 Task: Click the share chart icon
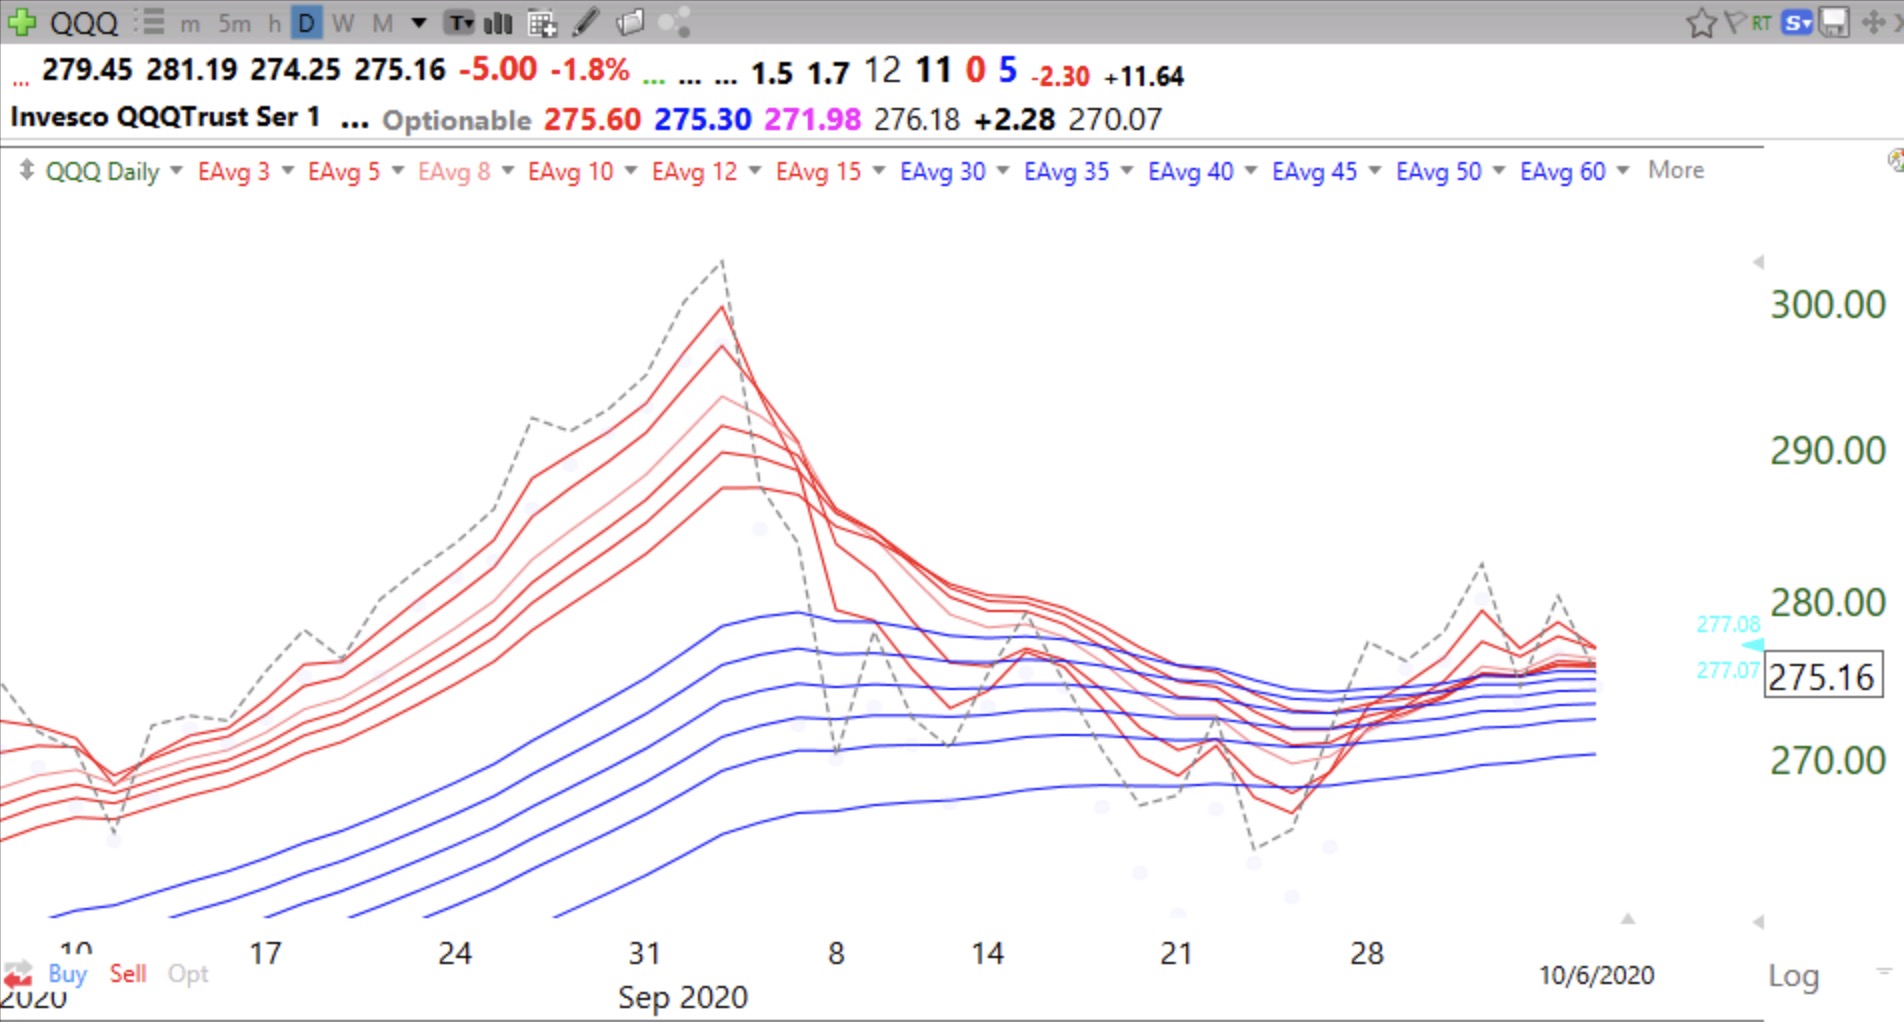coord(675,22)
